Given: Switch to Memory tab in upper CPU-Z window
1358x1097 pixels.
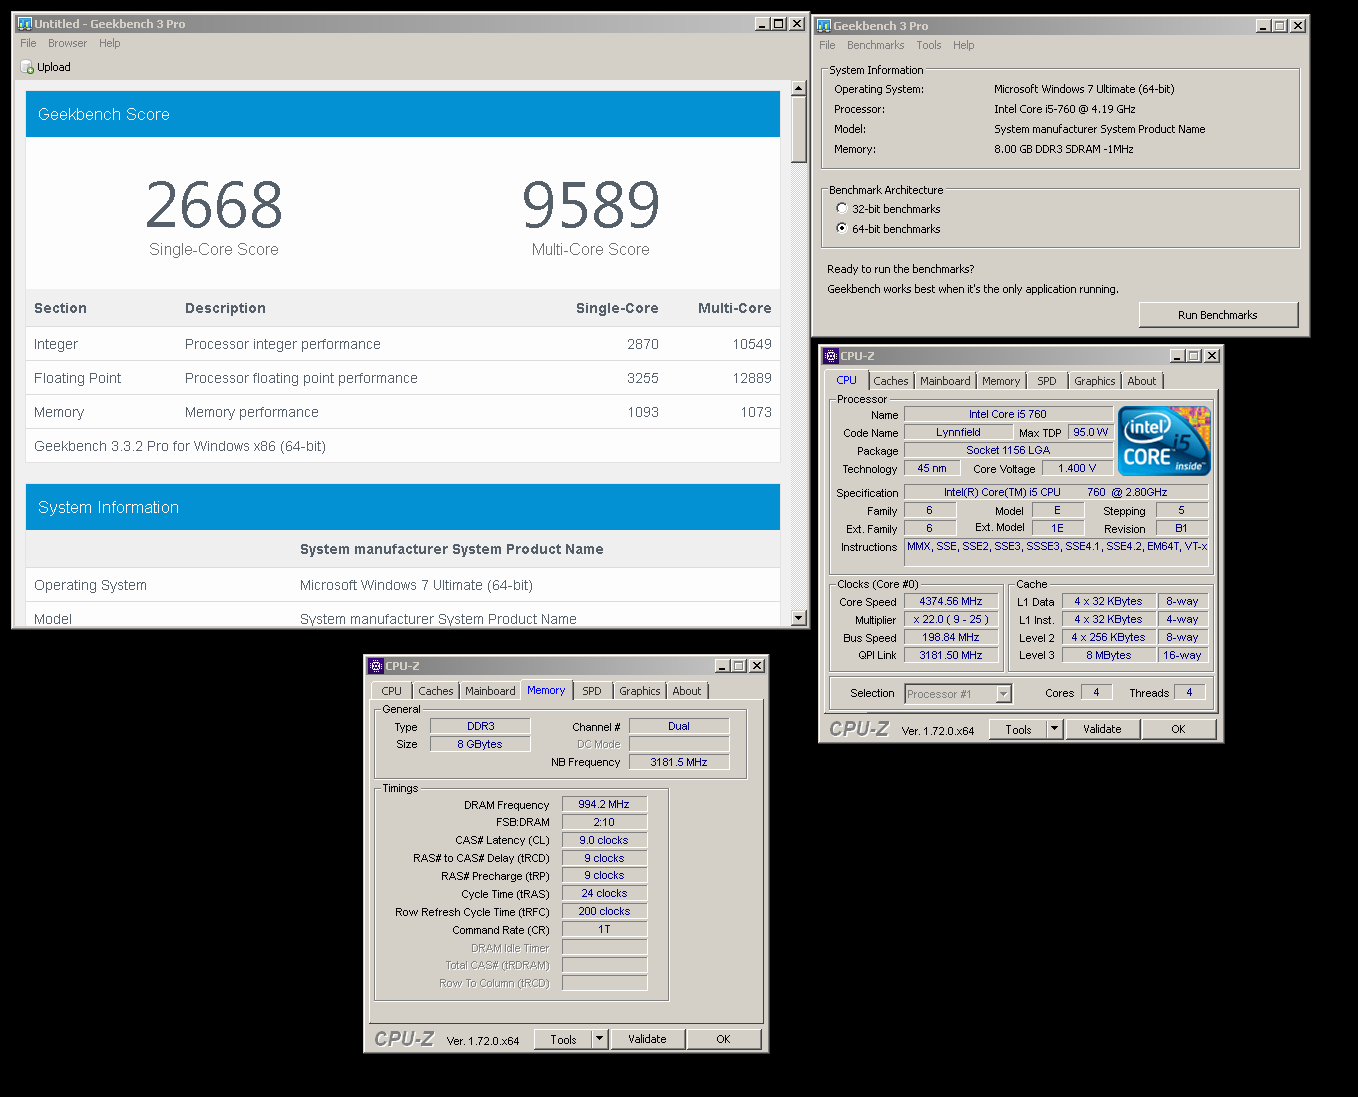Looking at the screenshot, I should tap(1001, 381).
